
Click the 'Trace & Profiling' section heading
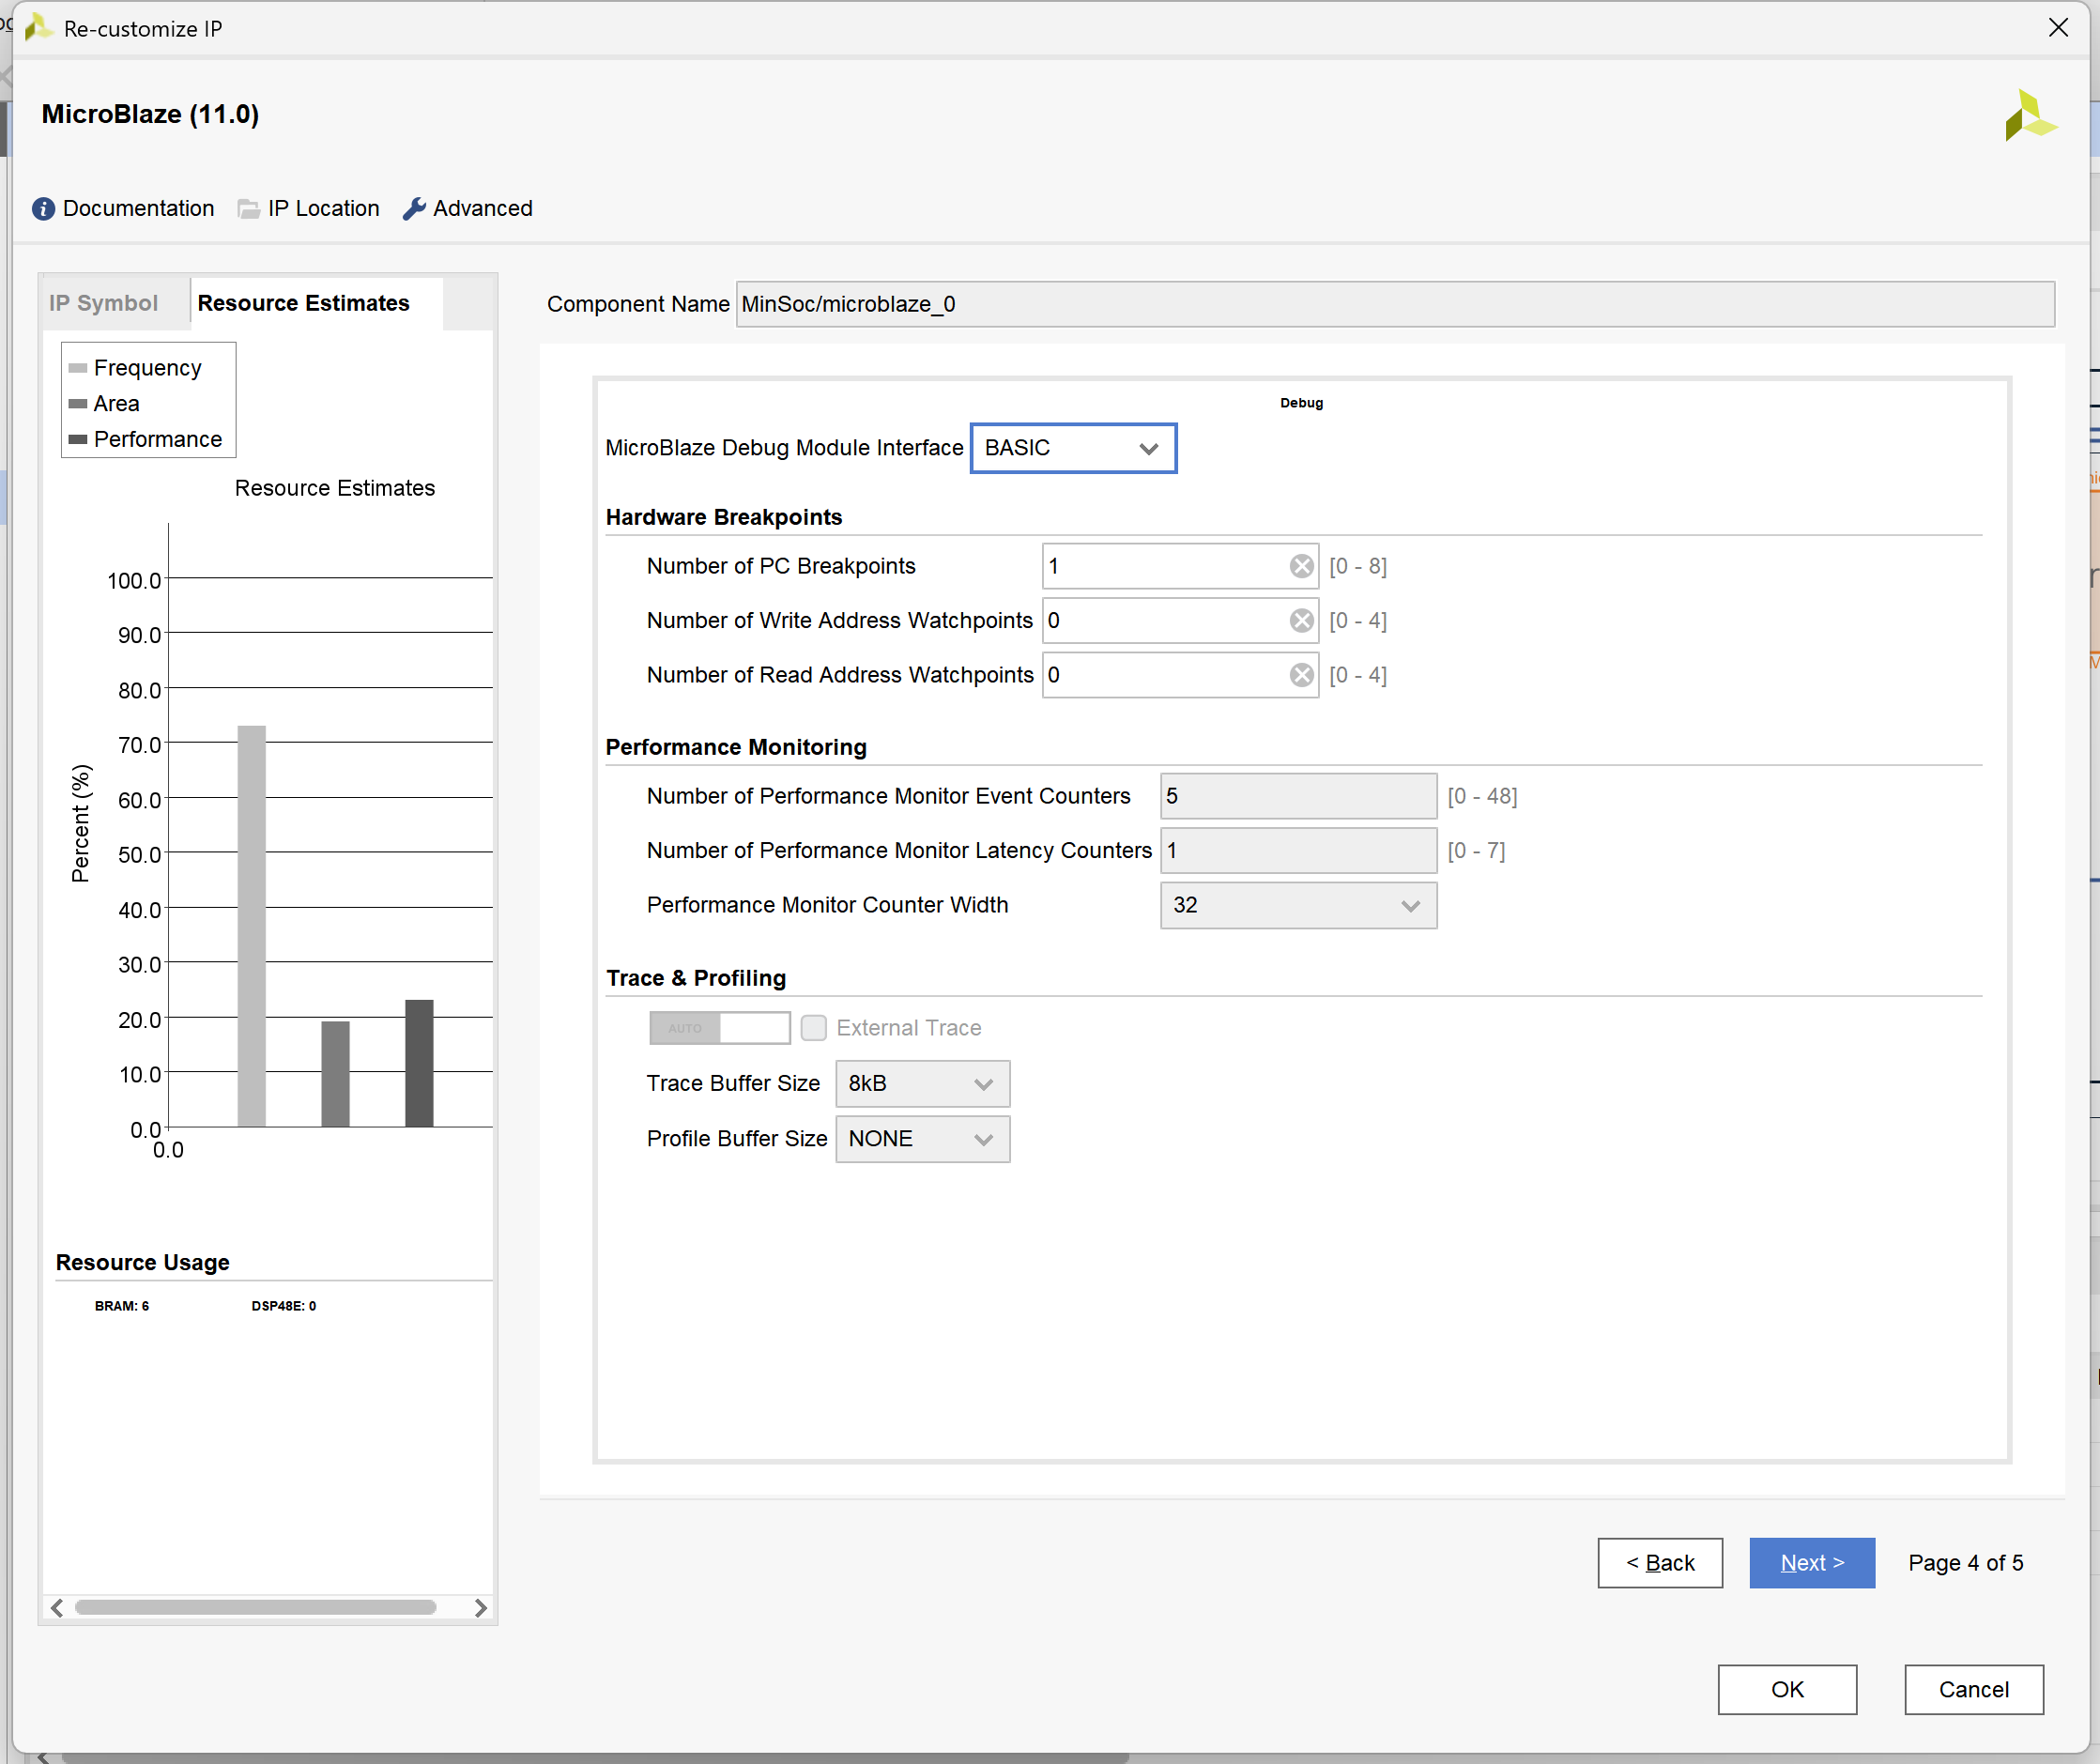(696, 978)
